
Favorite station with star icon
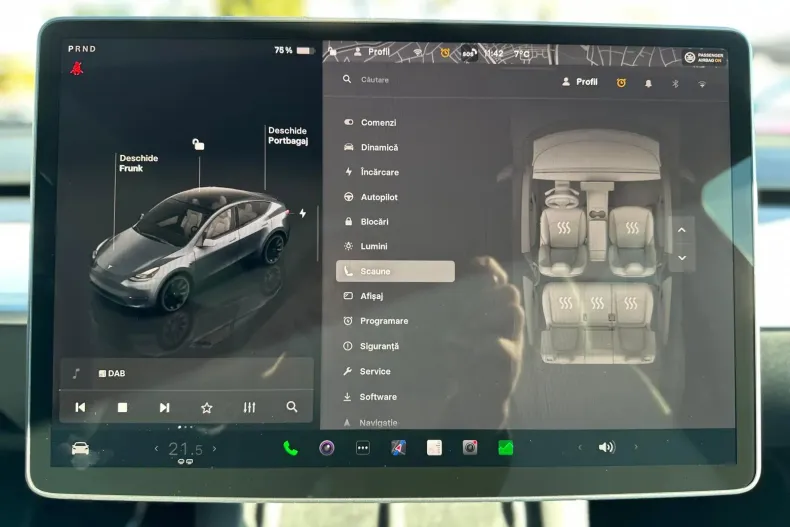[x=207, y=408]
